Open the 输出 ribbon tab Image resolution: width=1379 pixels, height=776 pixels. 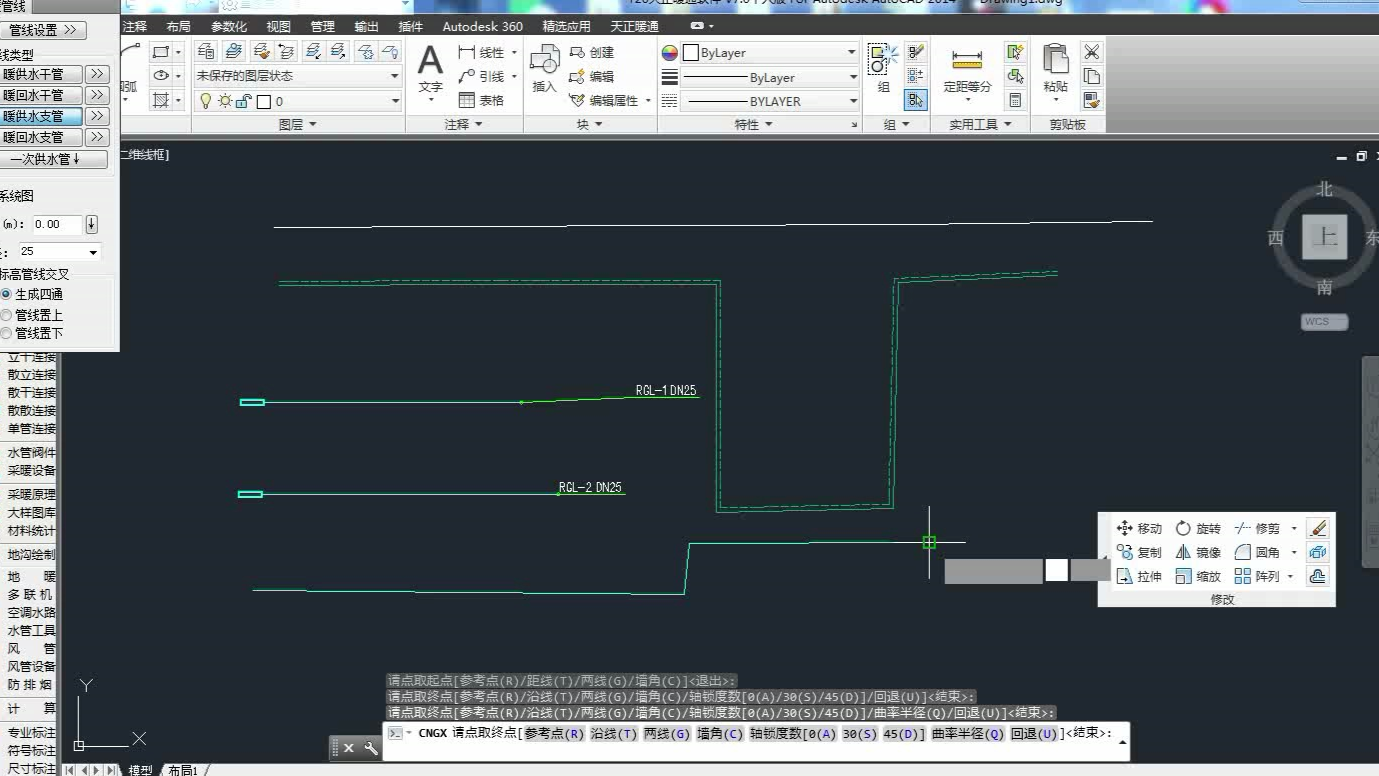pos(367,27)
